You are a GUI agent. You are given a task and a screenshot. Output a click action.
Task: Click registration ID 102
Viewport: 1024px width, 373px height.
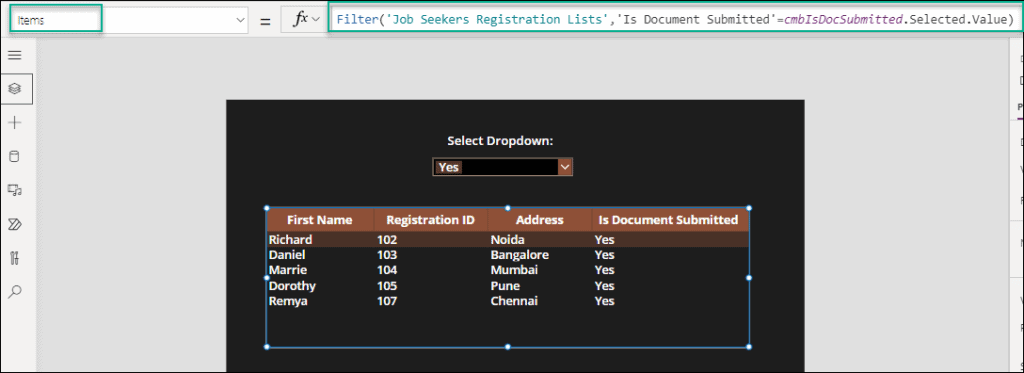[x=387, y=240]
